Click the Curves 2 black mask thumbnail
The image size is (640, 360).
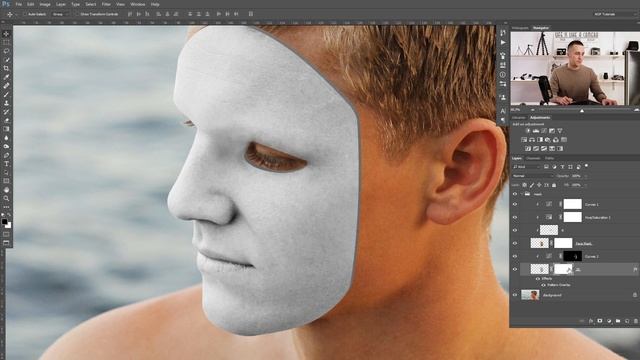tap(572, 256)
